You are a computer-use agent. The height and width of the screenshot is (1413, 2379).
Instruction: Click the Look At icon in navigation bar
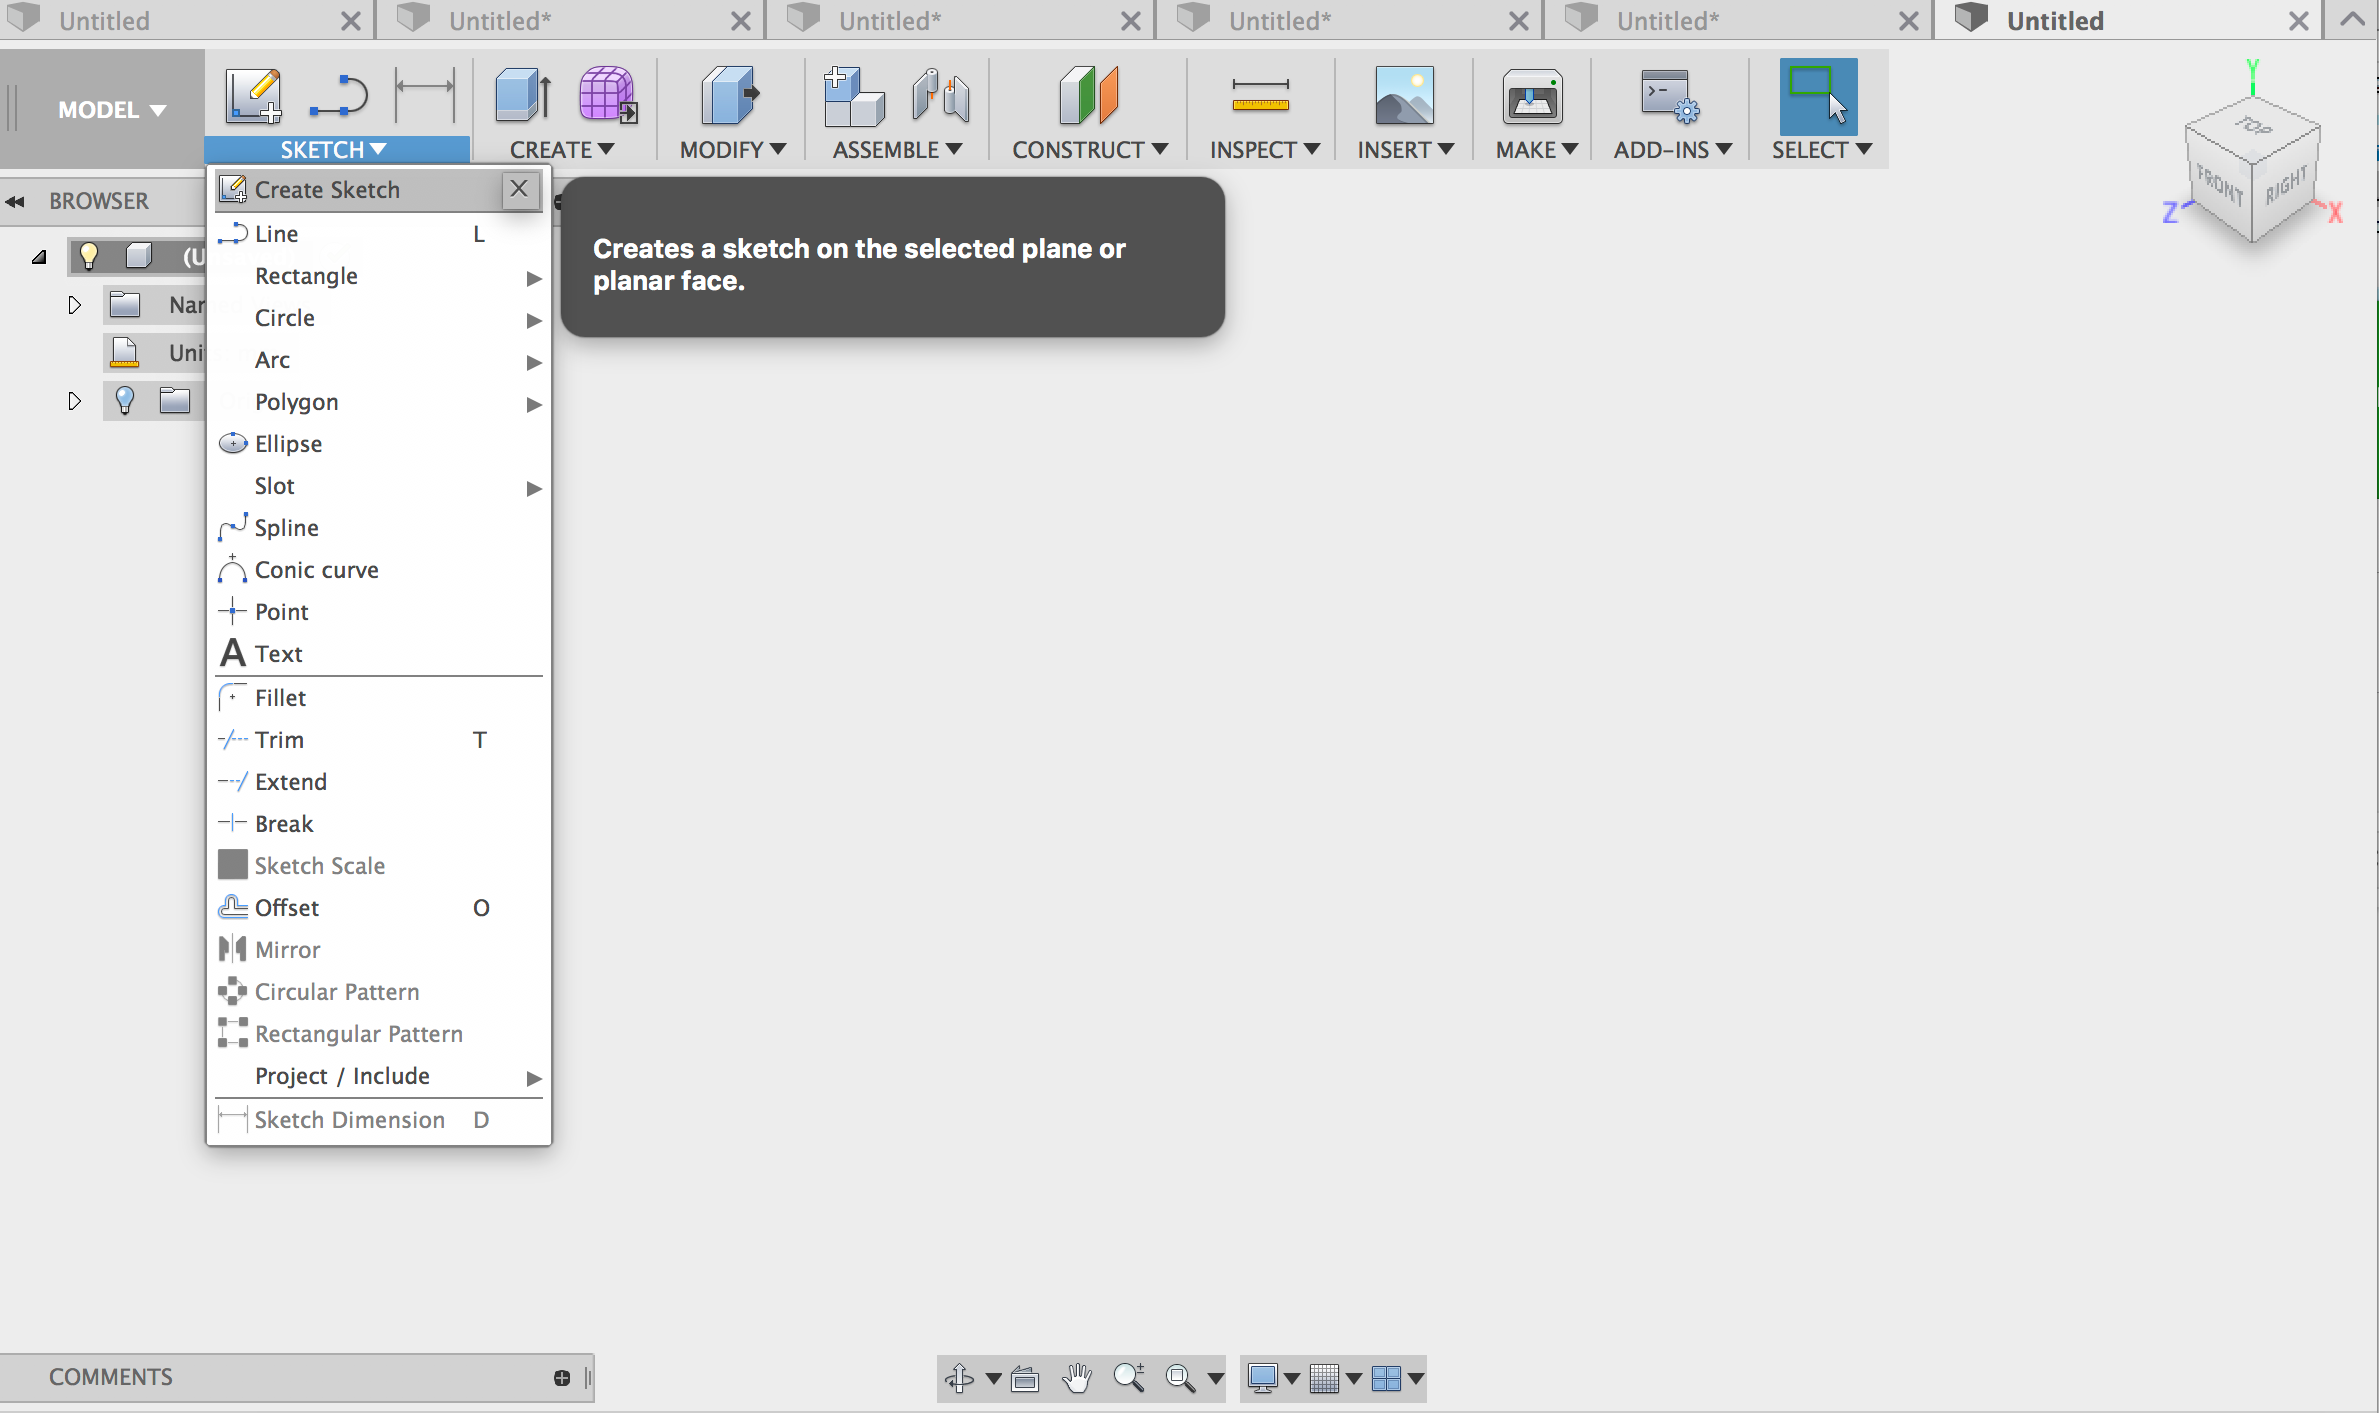tap(1025, 1379)
